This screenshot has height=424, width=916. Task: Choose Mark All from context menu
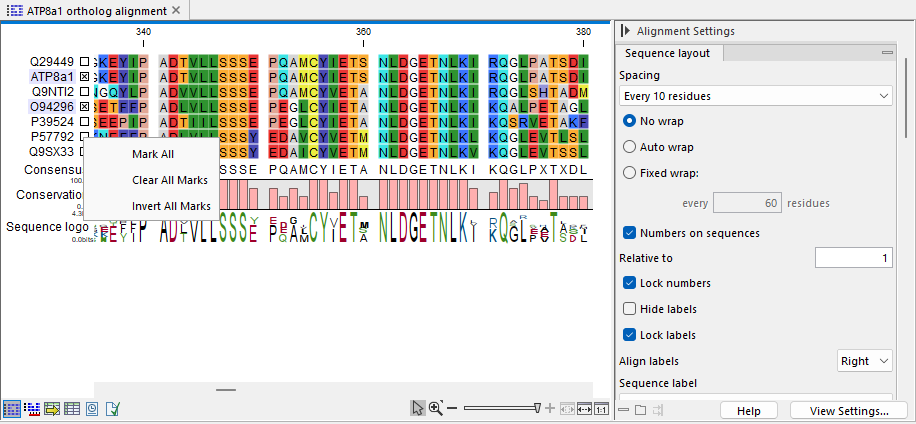(152, 154)
